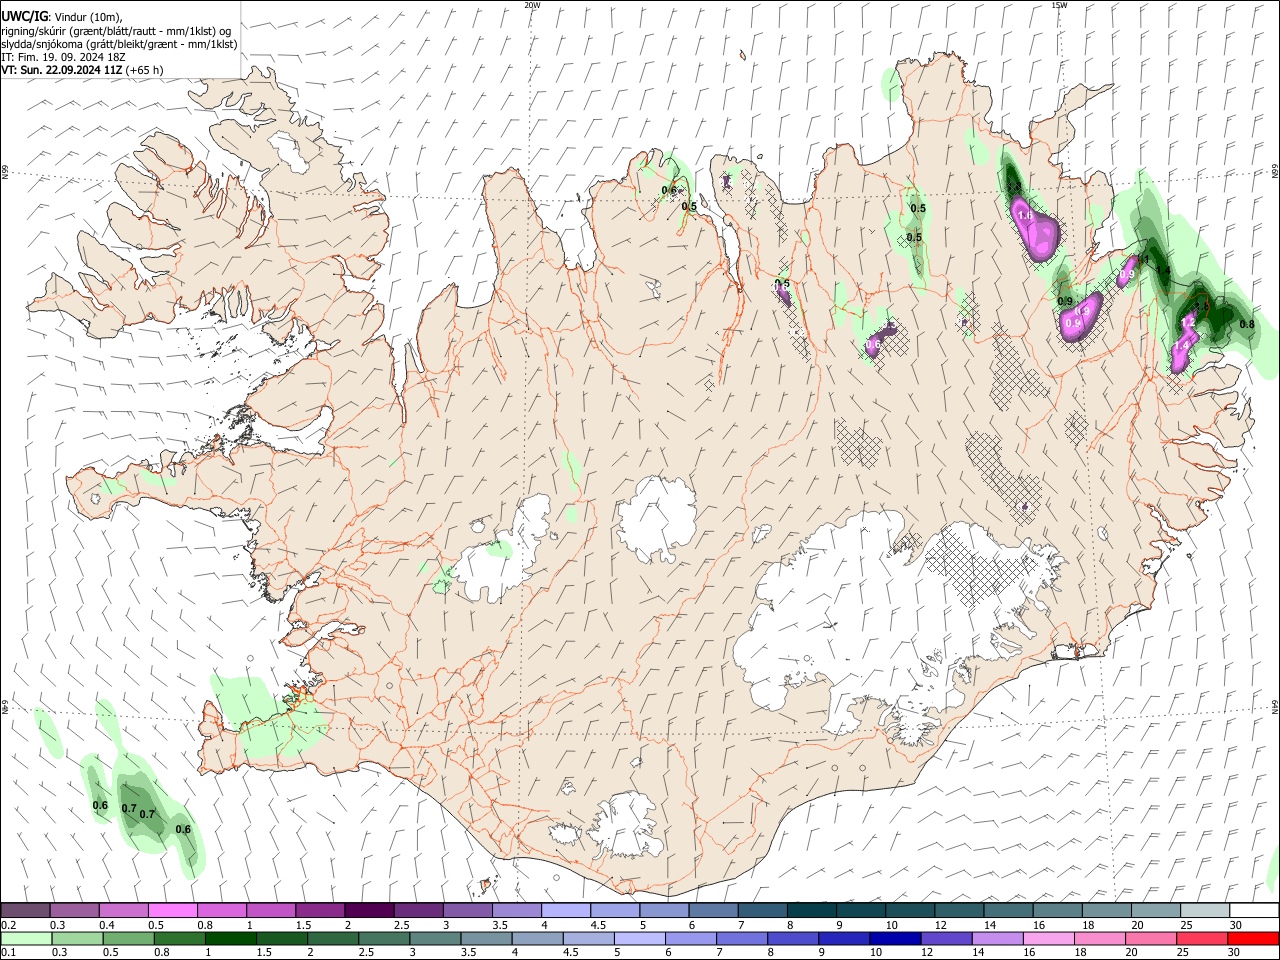Pick the deep blue bottom-row swatch between 10 and 12
This screenshot has height=960, width=1280.
pyautogui.click(x=894, y=938)
